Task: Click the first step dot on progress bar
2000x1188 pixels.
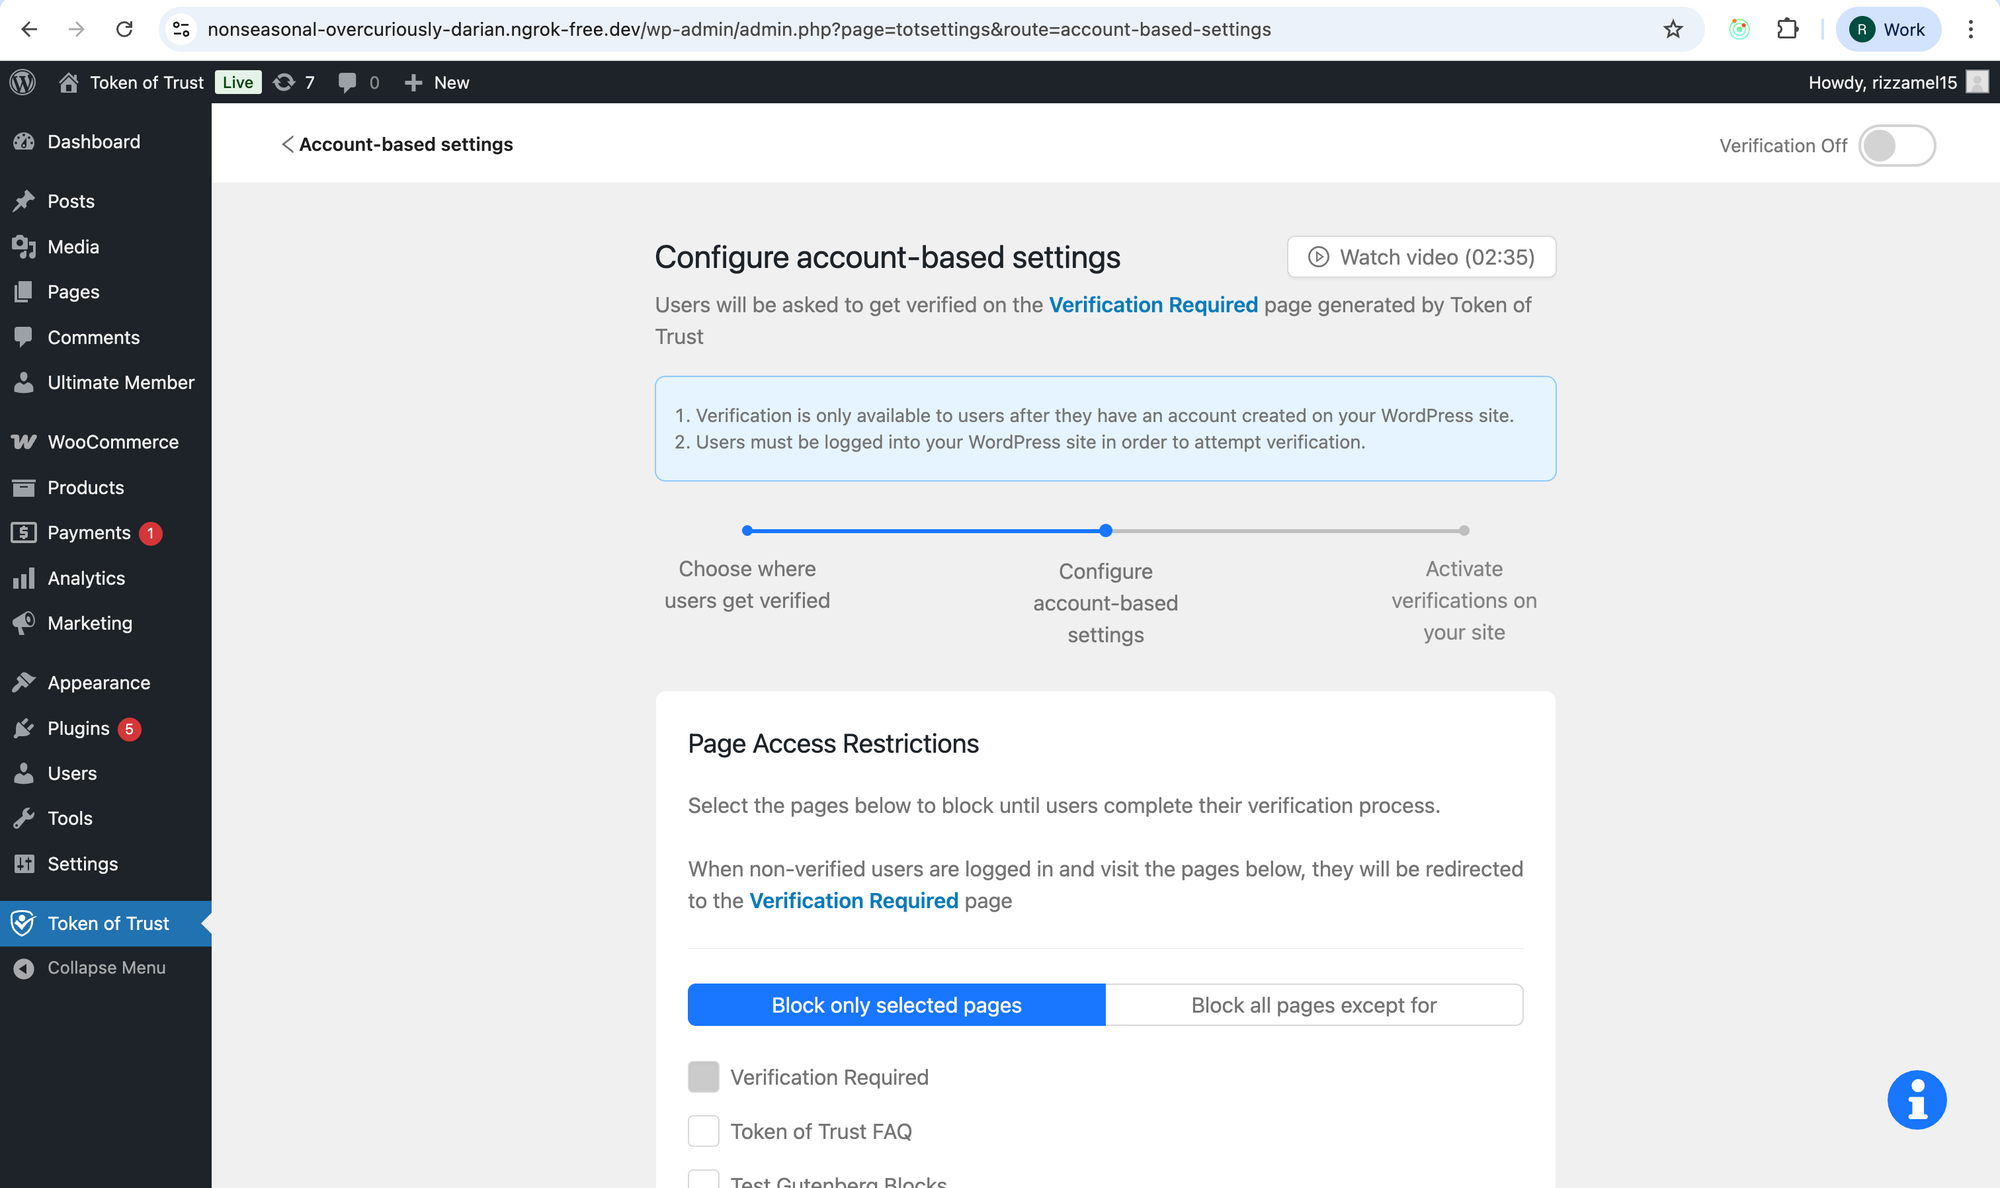Action: 747,531
